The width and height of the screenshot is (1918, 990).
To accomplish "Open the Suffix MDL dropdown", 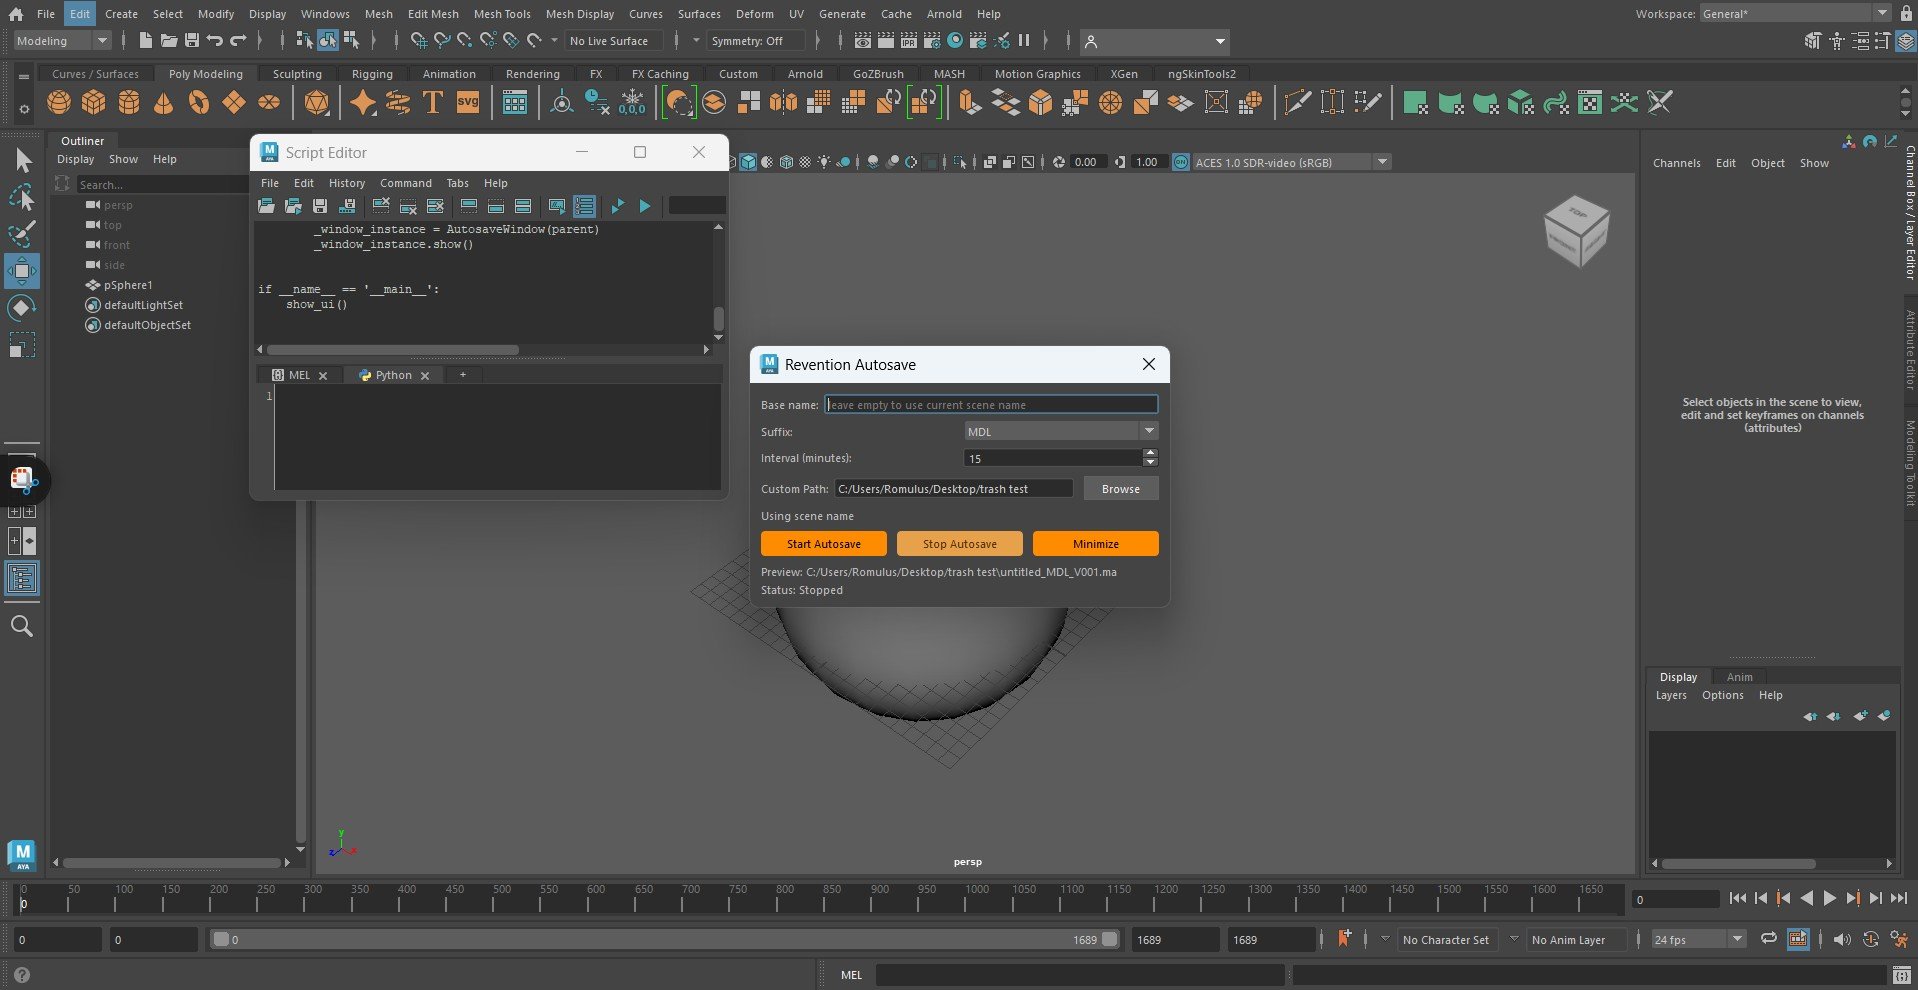I will 1060,432.
